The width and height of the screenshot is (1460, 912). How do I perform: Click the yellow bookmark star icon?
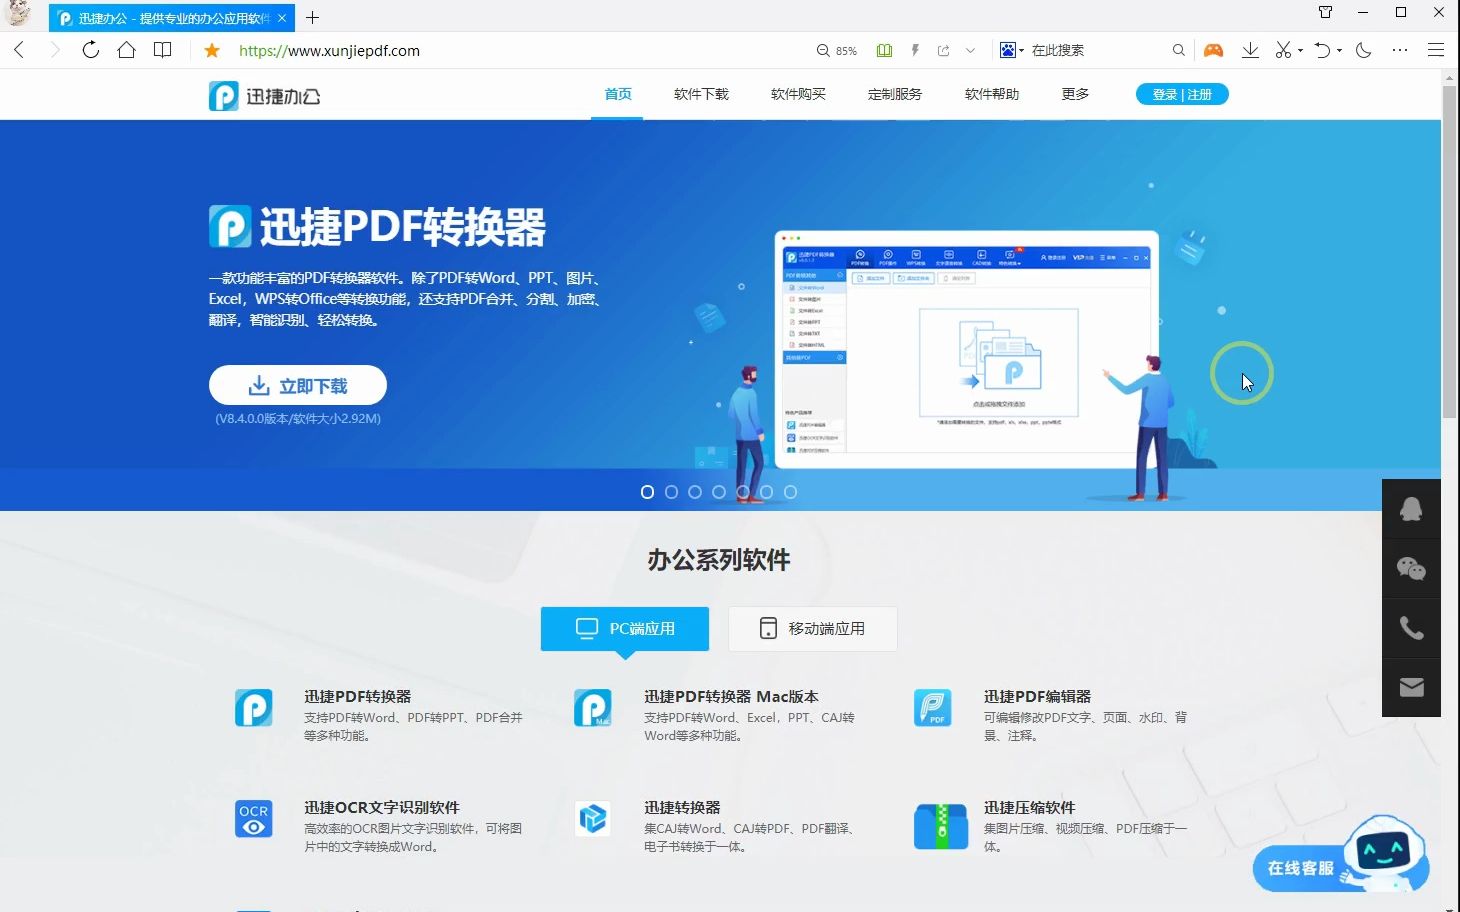click(212, 50)
